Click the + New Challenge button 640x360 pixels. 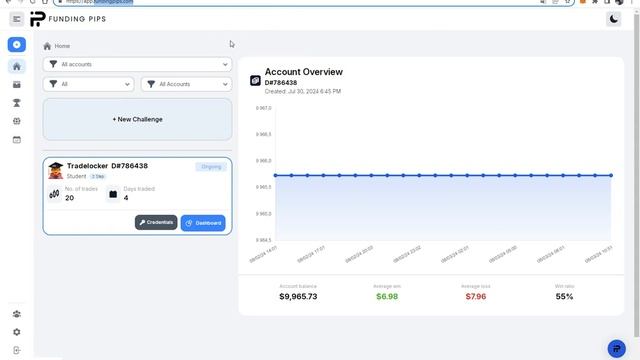[138, 119]
